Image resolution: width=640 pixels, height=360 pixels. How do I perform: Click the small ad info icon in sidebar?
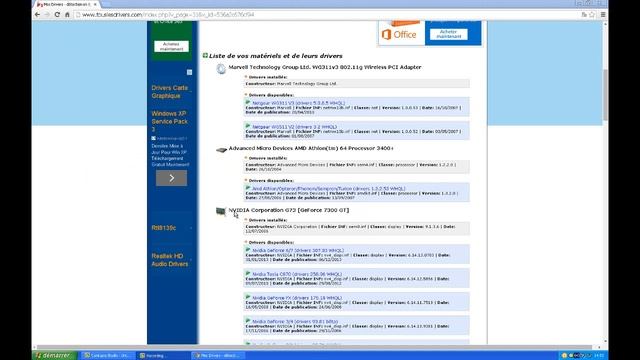click(x=189, y=72)
